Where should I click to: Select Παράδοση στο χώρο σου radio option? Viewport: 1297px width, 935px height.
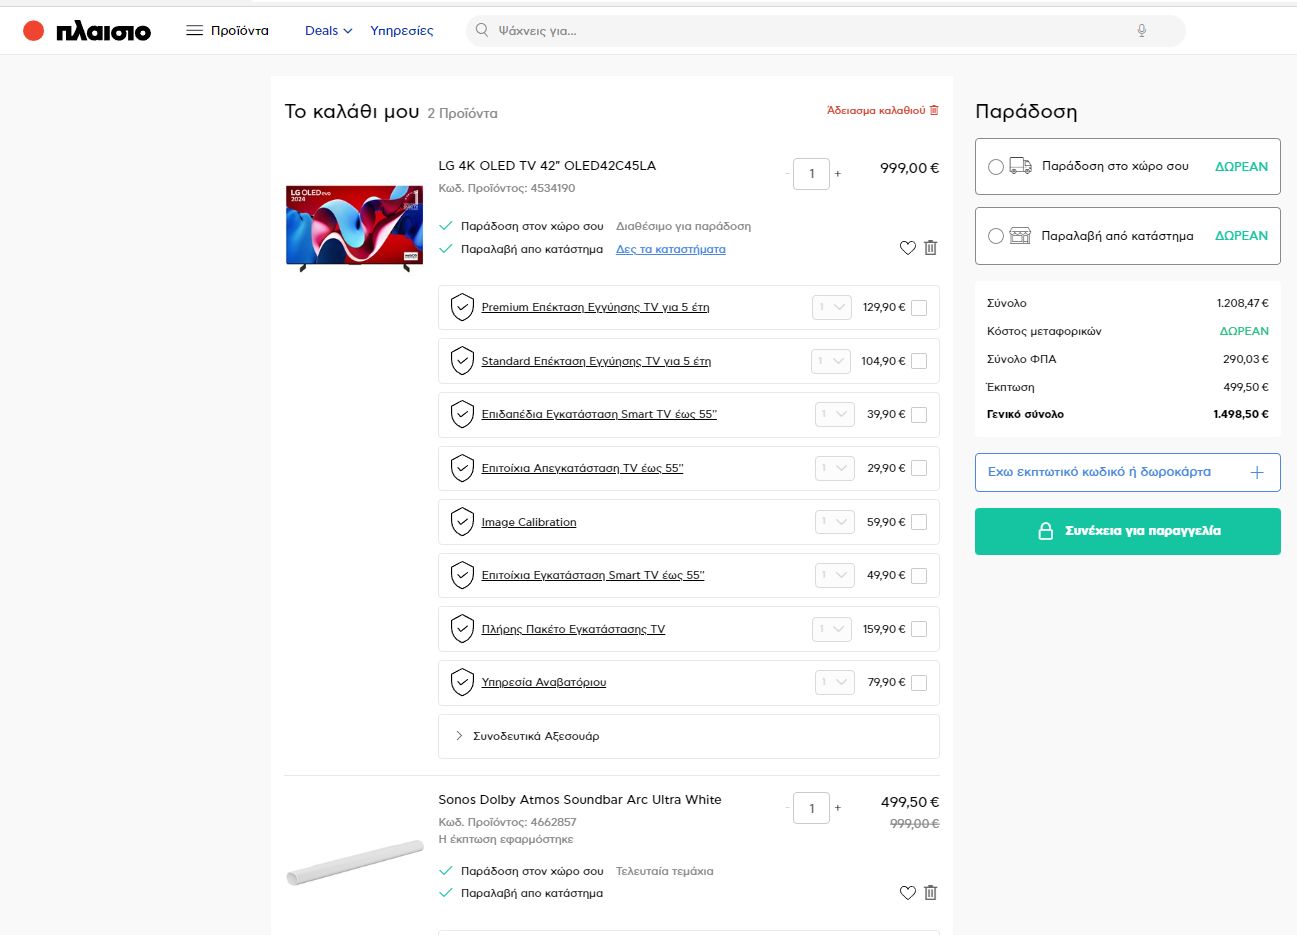[996, 167]
